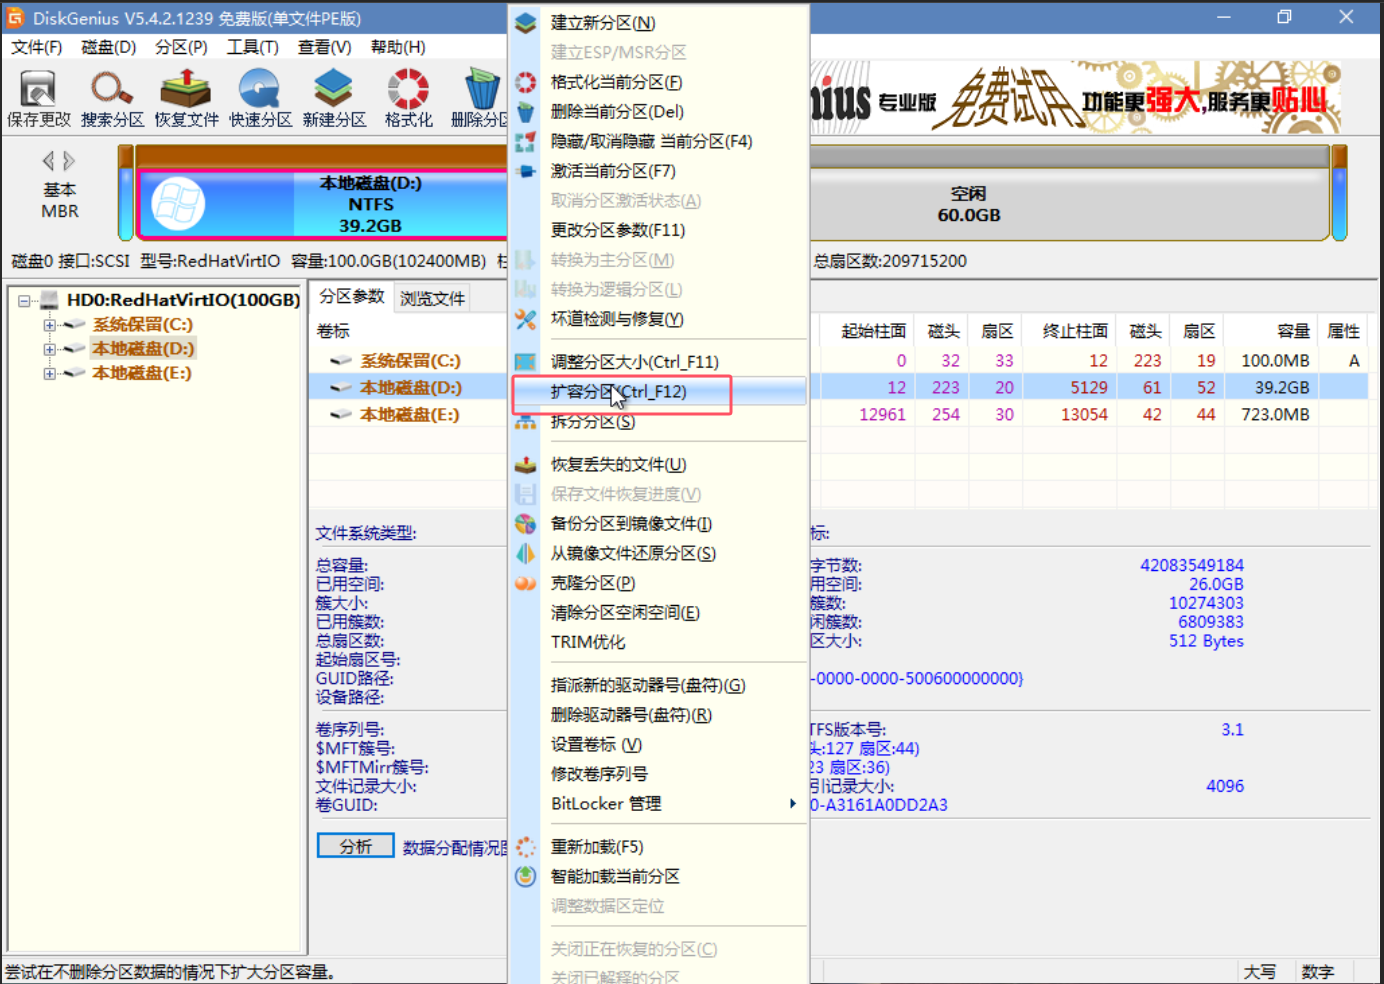1384x984 pixels.
Task: Click the wrench icon beside 坏道检测与修复
Action: point(526,319)
